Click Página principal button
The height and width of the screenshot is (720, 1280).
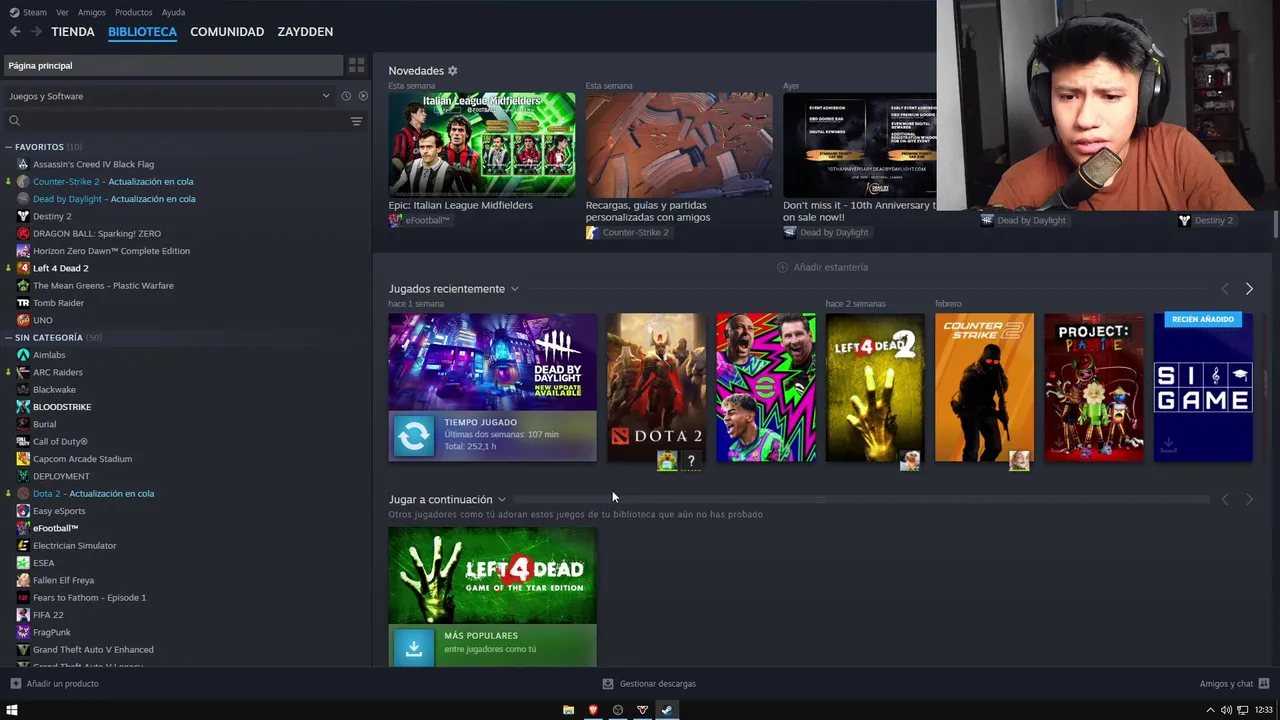(x=172, y=65)
